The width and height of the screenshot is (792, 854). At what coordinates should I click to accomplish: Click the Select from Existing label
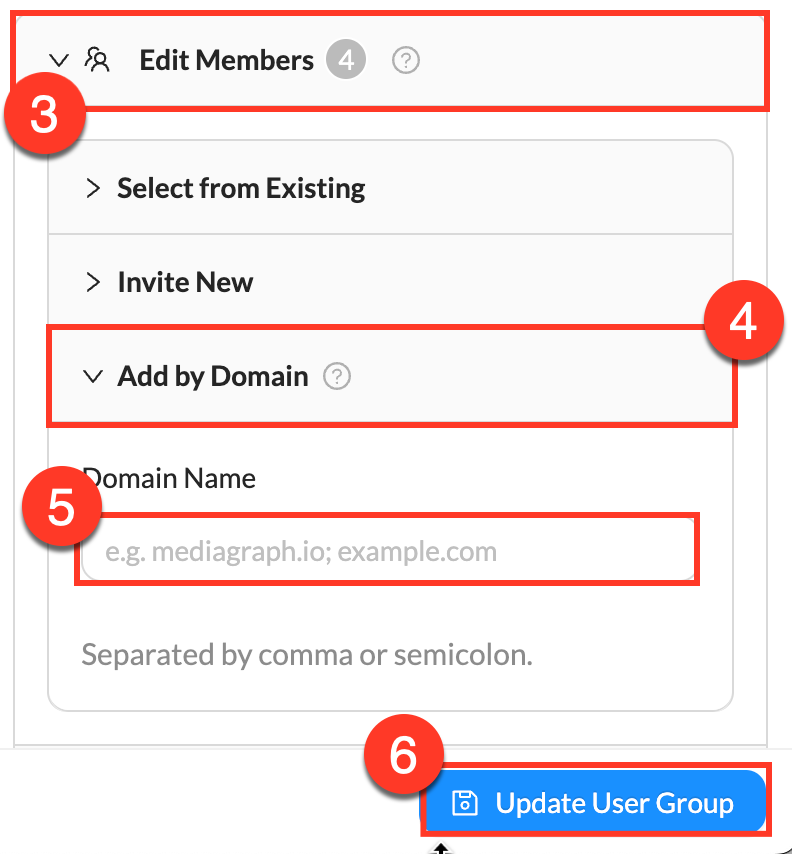(240, 187)
